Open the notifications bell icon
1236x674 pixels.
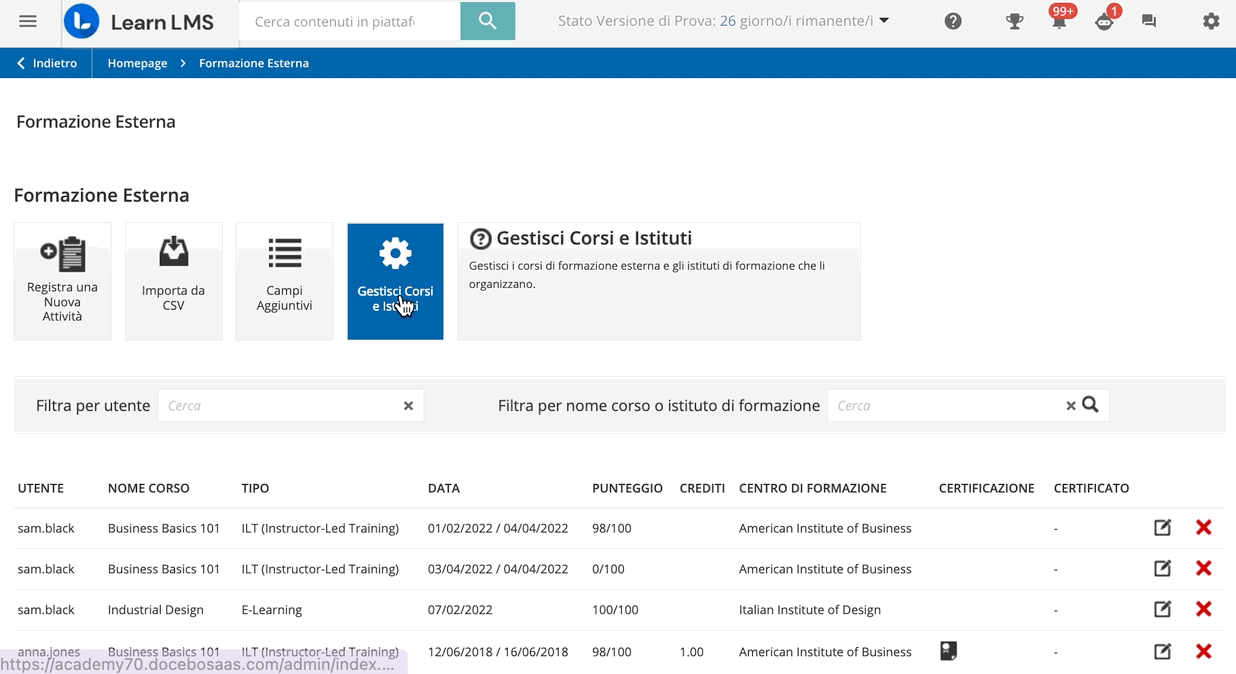1058,21
